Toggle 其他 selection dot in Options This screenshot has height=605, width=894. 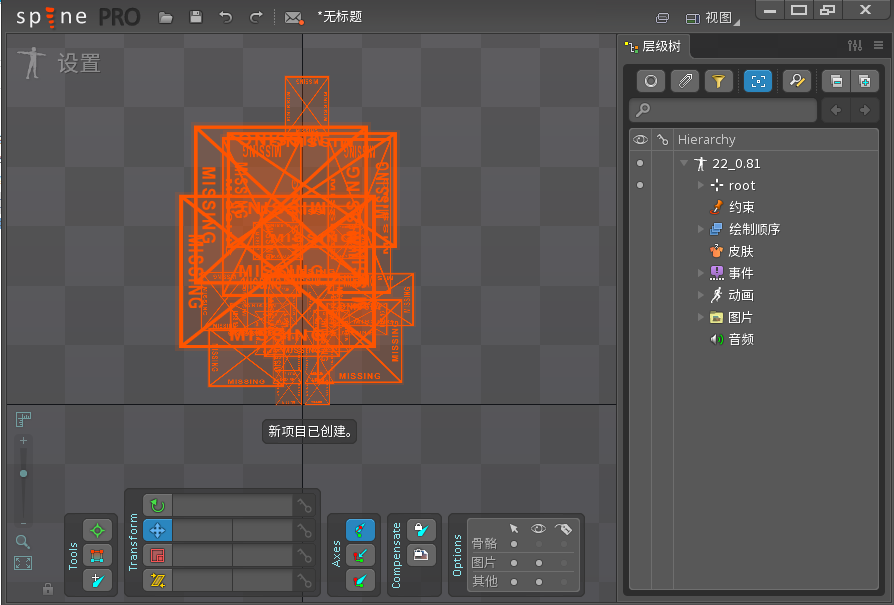tap(514, 582)
